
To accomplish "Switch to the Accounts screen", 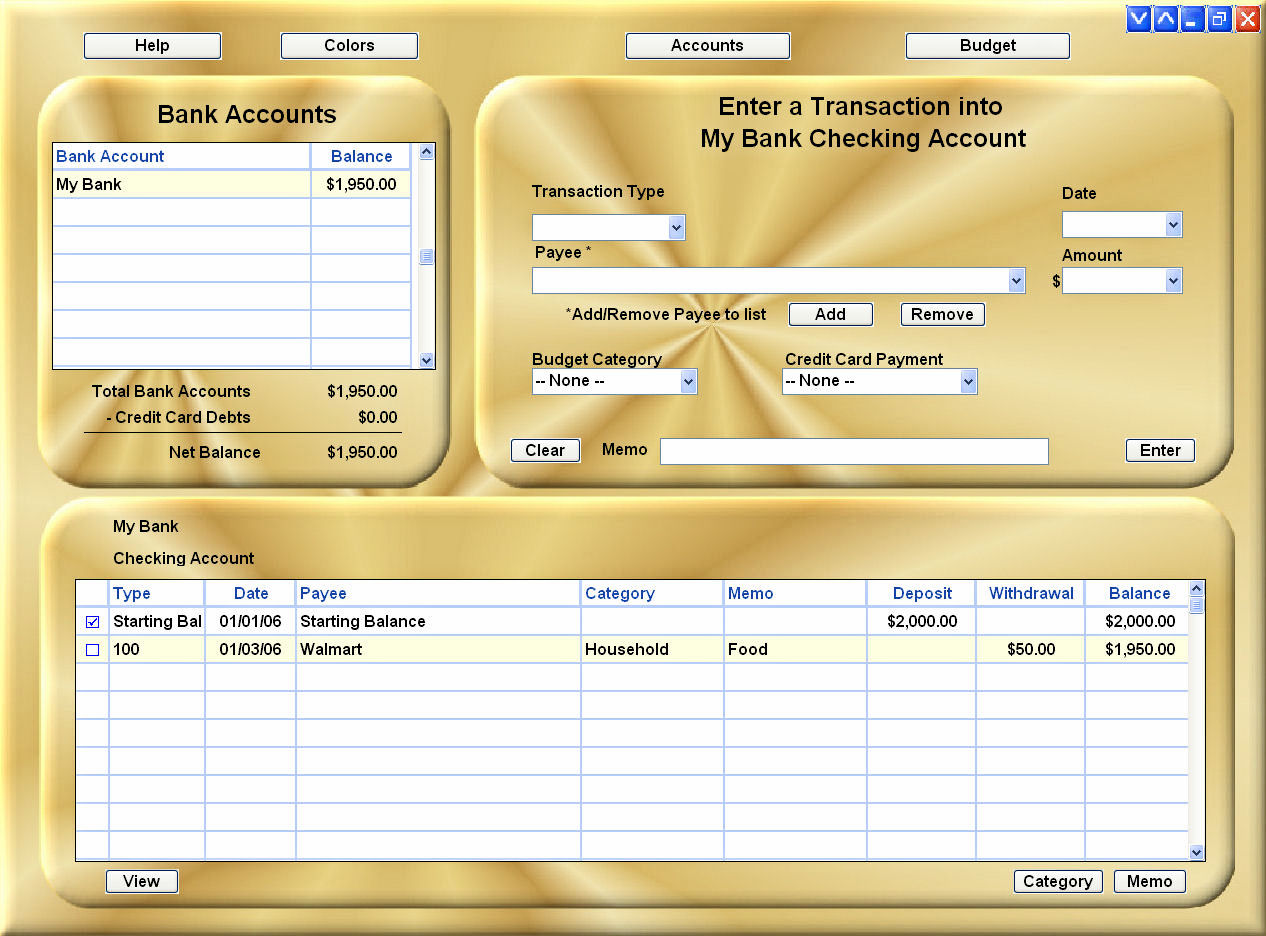I will 708,45.
